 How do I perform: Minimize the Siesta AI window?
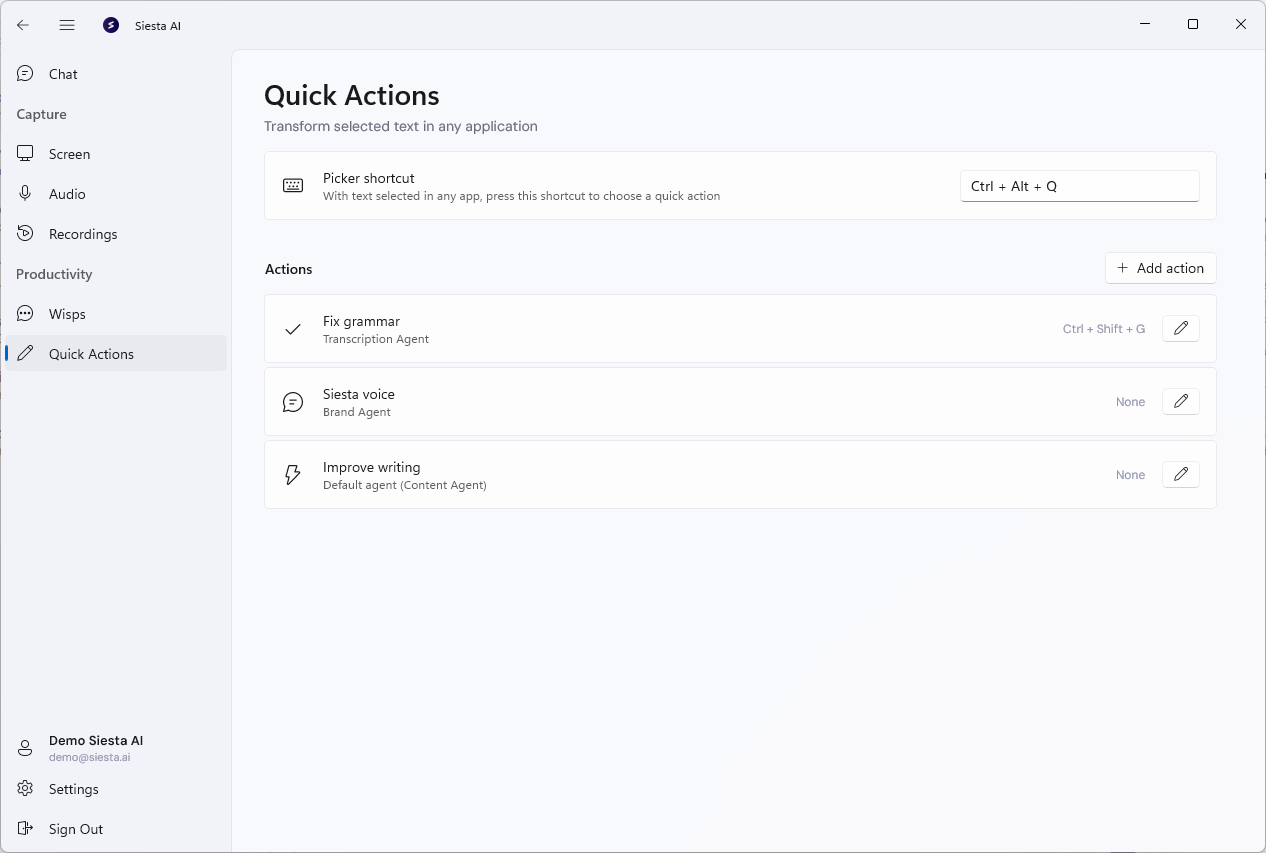[x=1145, y=25]
